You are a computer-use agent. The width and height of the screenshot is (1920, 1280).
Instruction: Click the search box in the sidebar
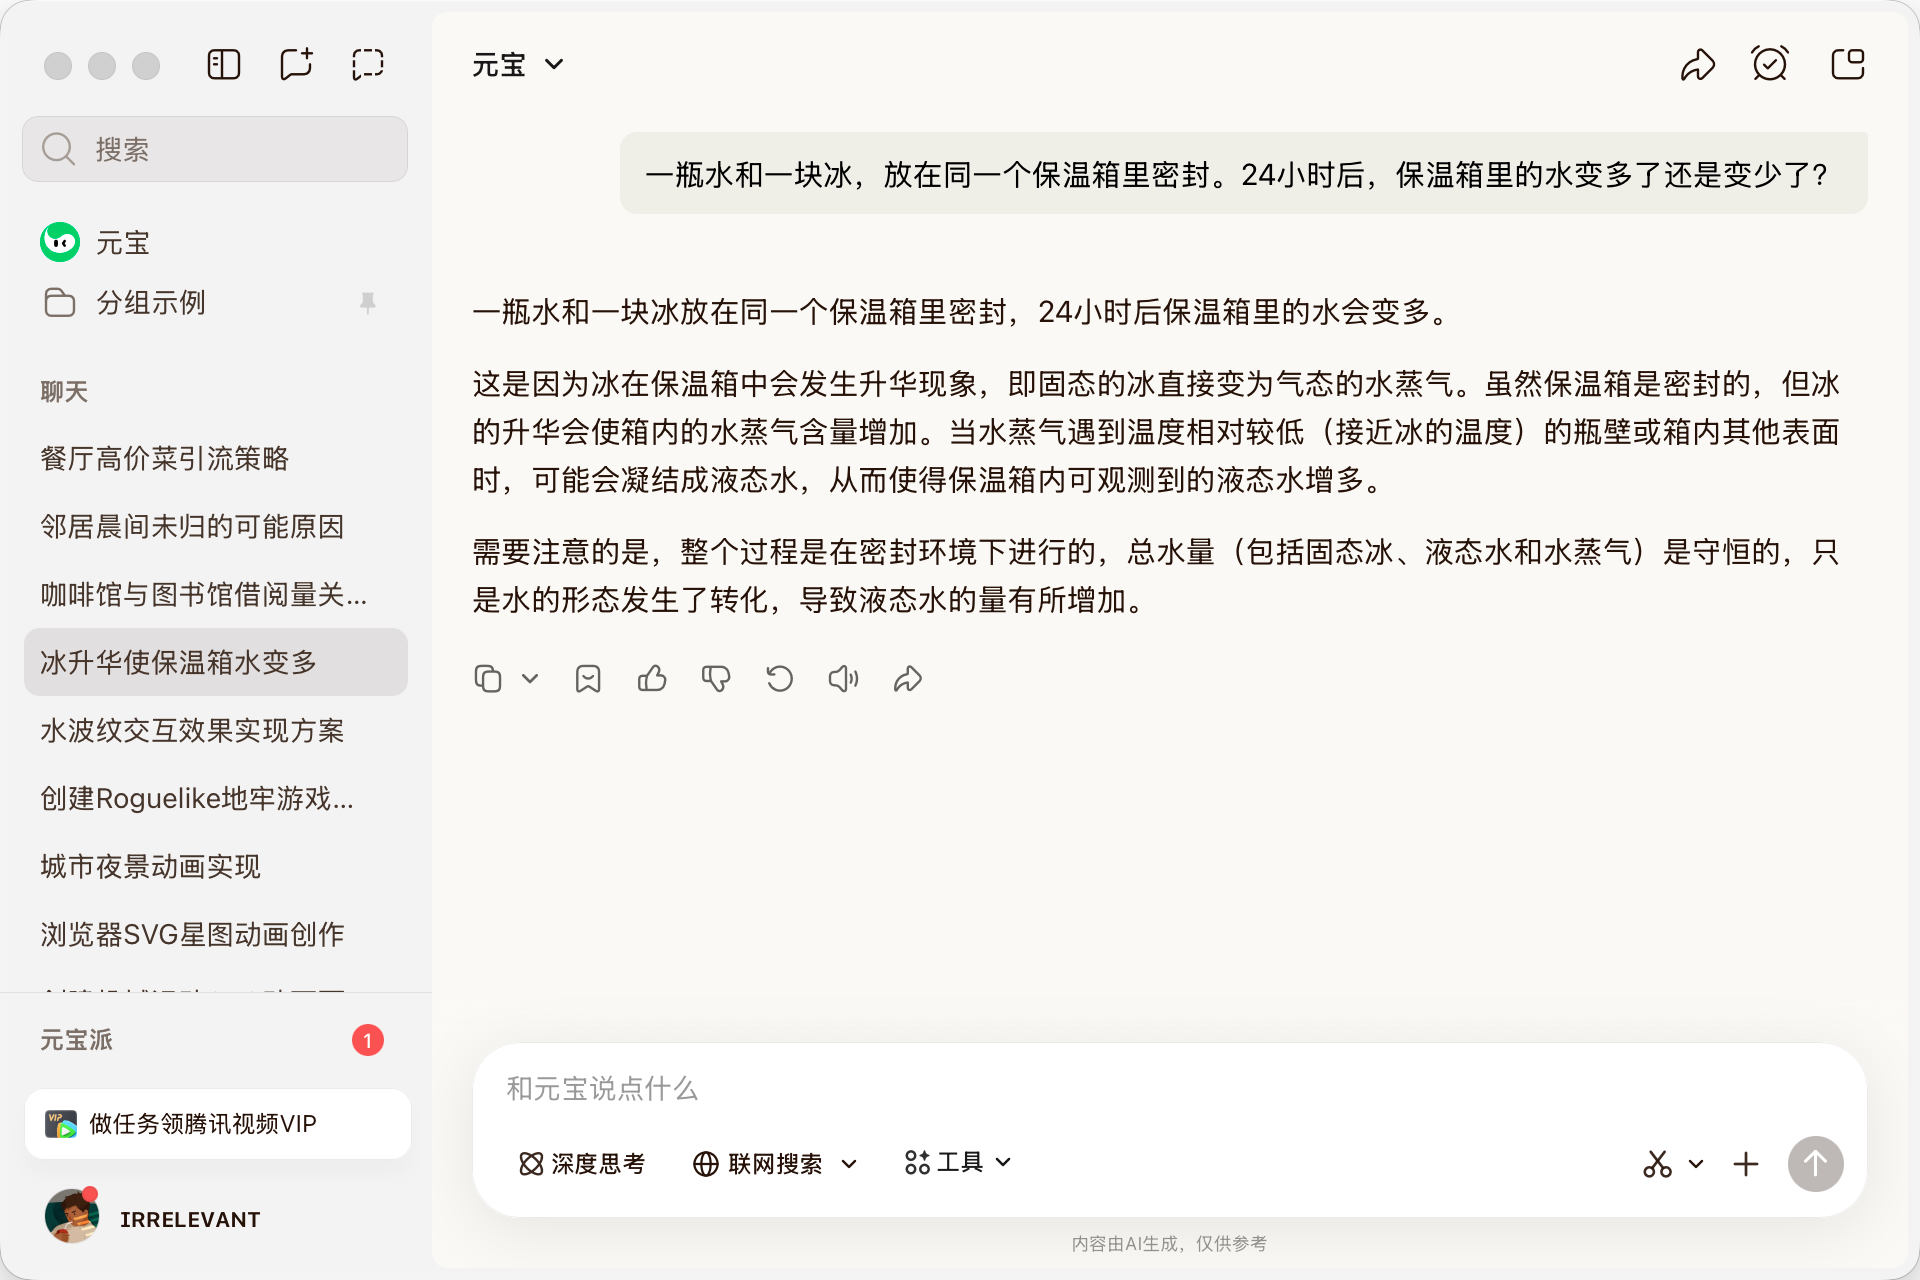point(214,149)
